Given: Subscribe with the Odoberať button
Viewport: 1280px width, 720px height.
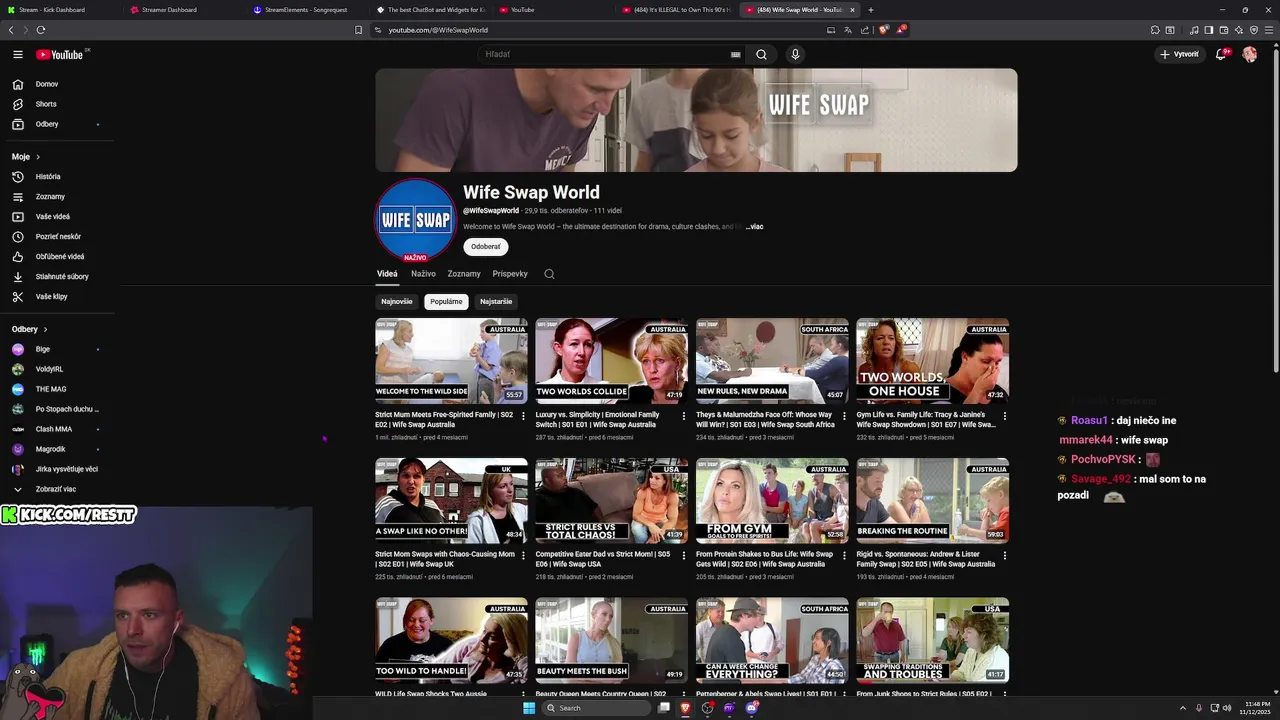Looking at the screenshot, I should (486, 247).
